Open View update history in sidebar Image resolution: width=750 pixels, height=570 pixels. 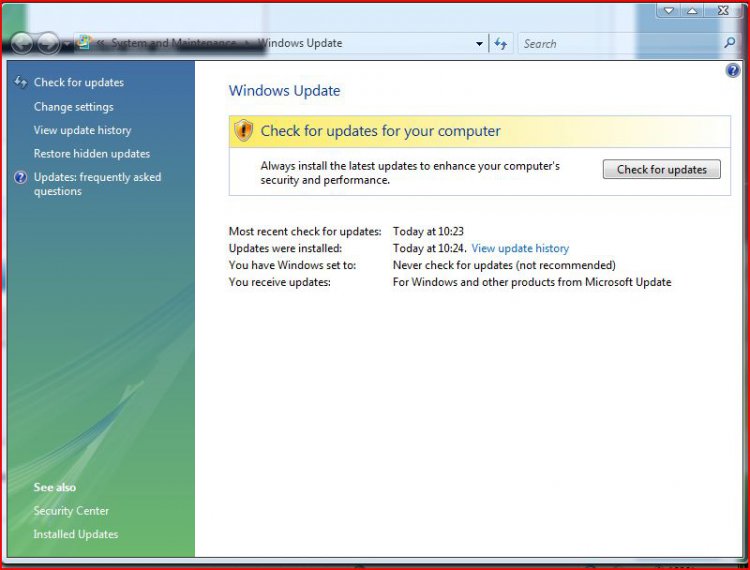point(82,130)
